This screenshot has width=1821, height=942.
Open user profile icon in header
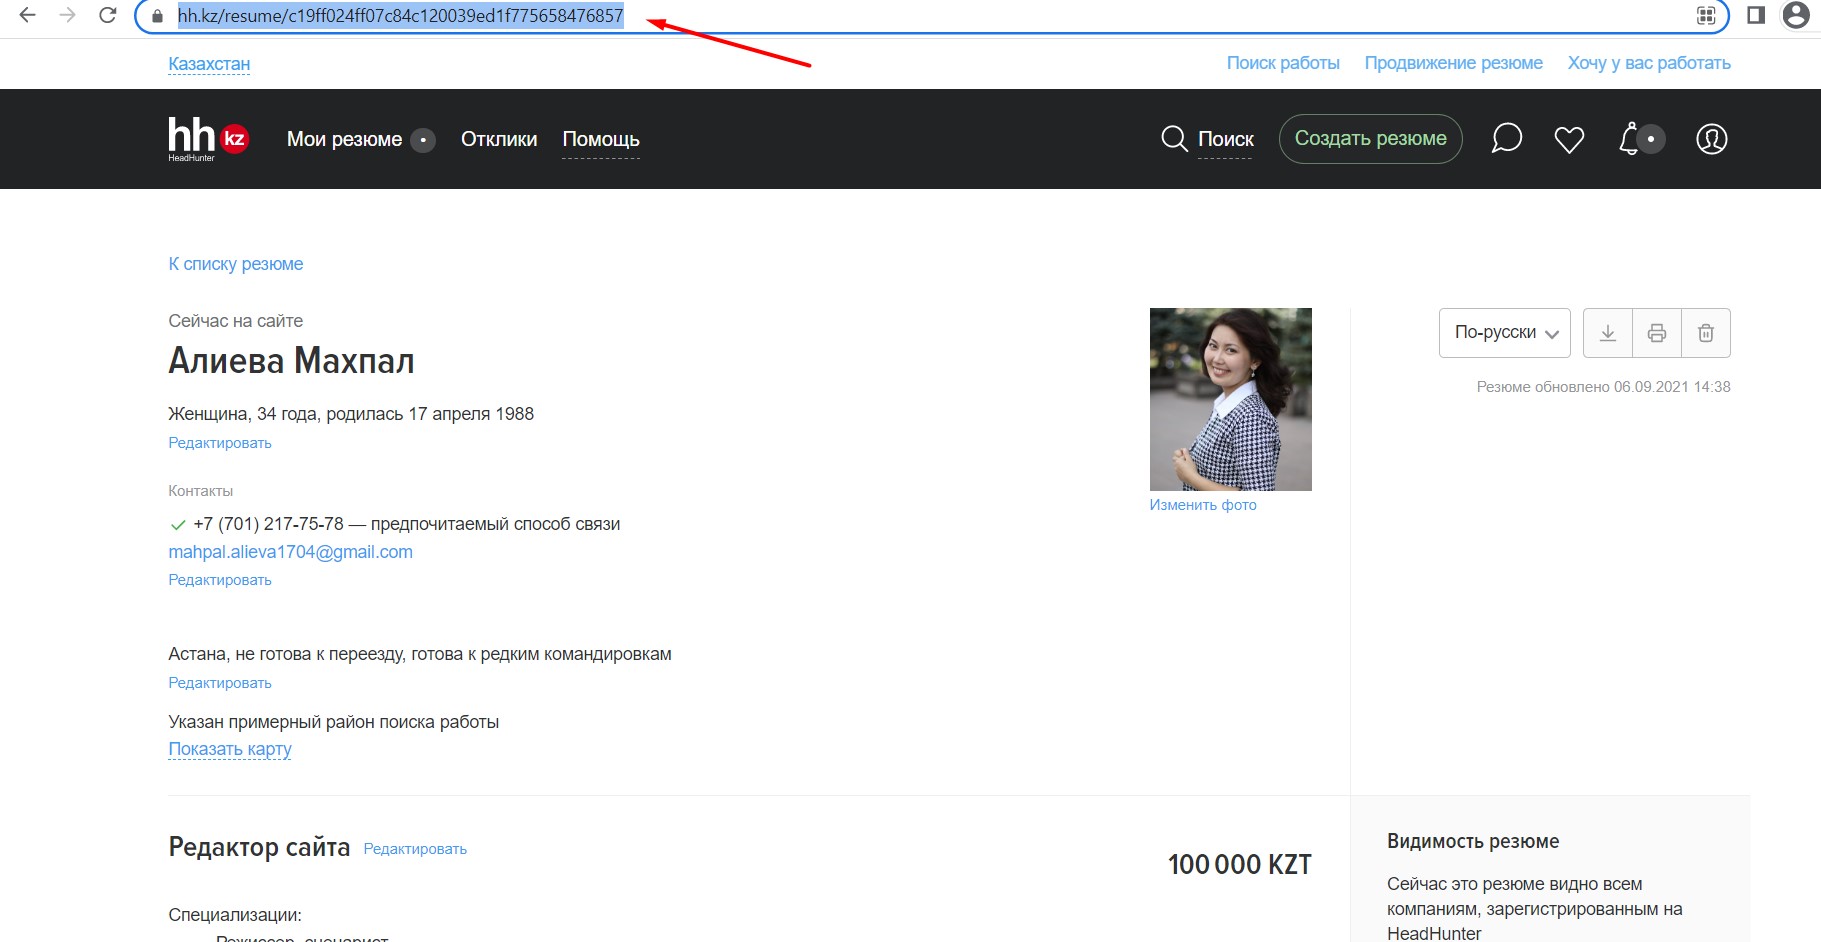1711,139
